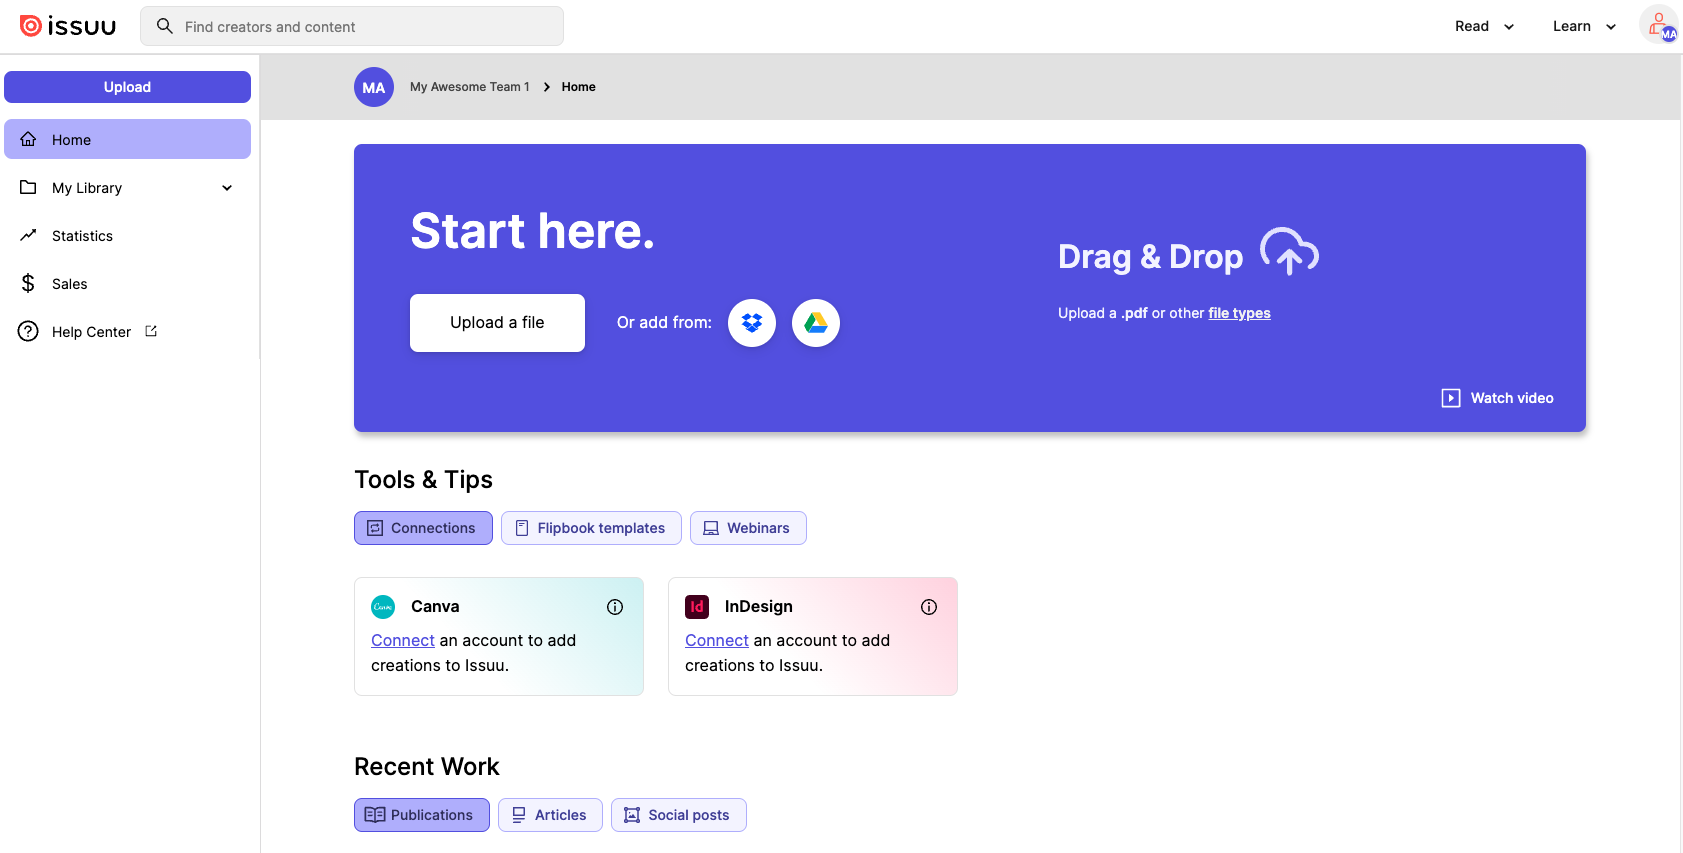1683x853 pixels.
Task: Click Connect link in InDesign card
Action: [717, 640]
